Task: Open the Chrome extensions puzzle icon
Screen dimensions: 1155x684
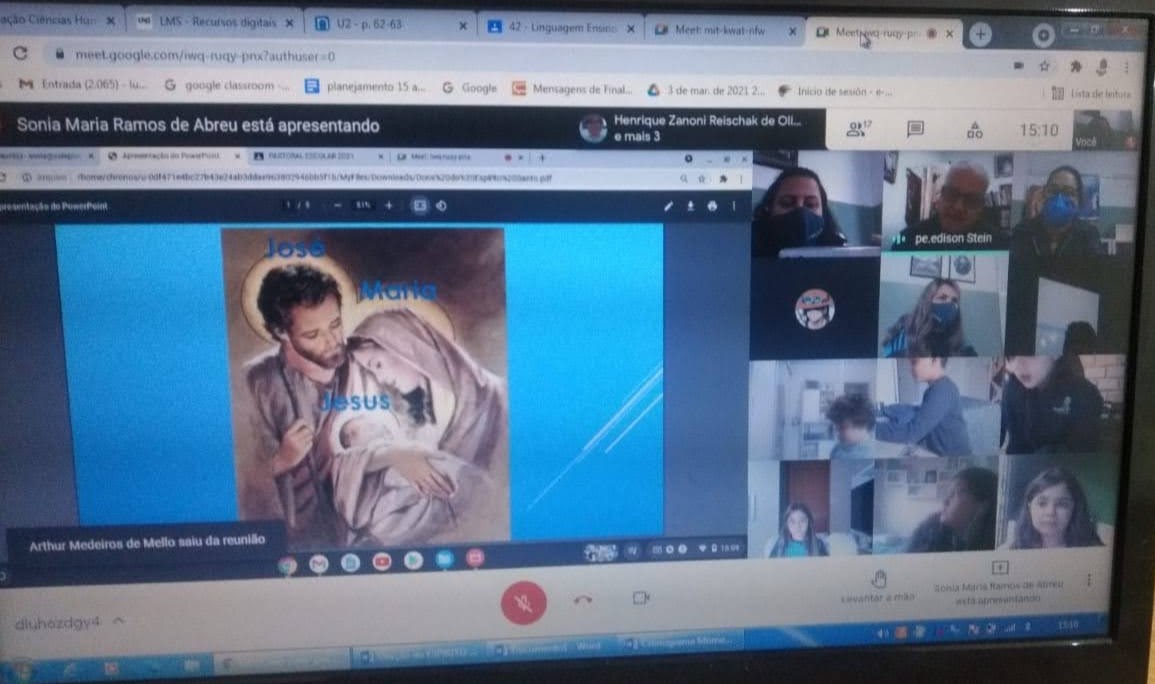Action: pos(1075,67)
